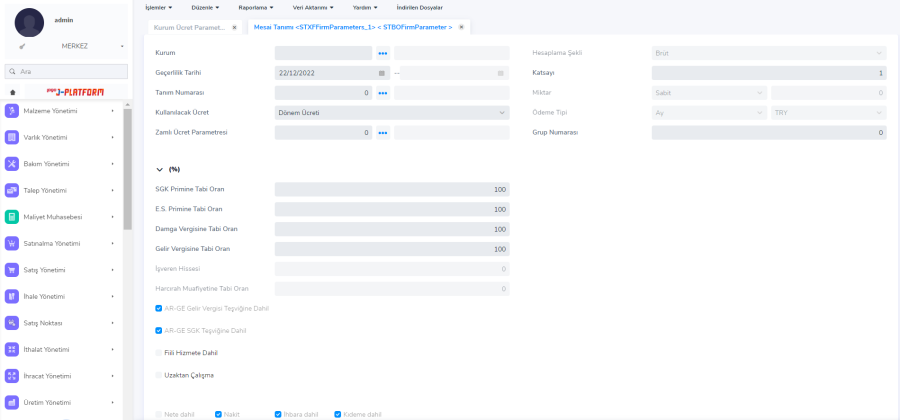Close the Kurum Ücret Parametreleri tab
This screenshot has width=900, height=420.
tap(234, 27)
